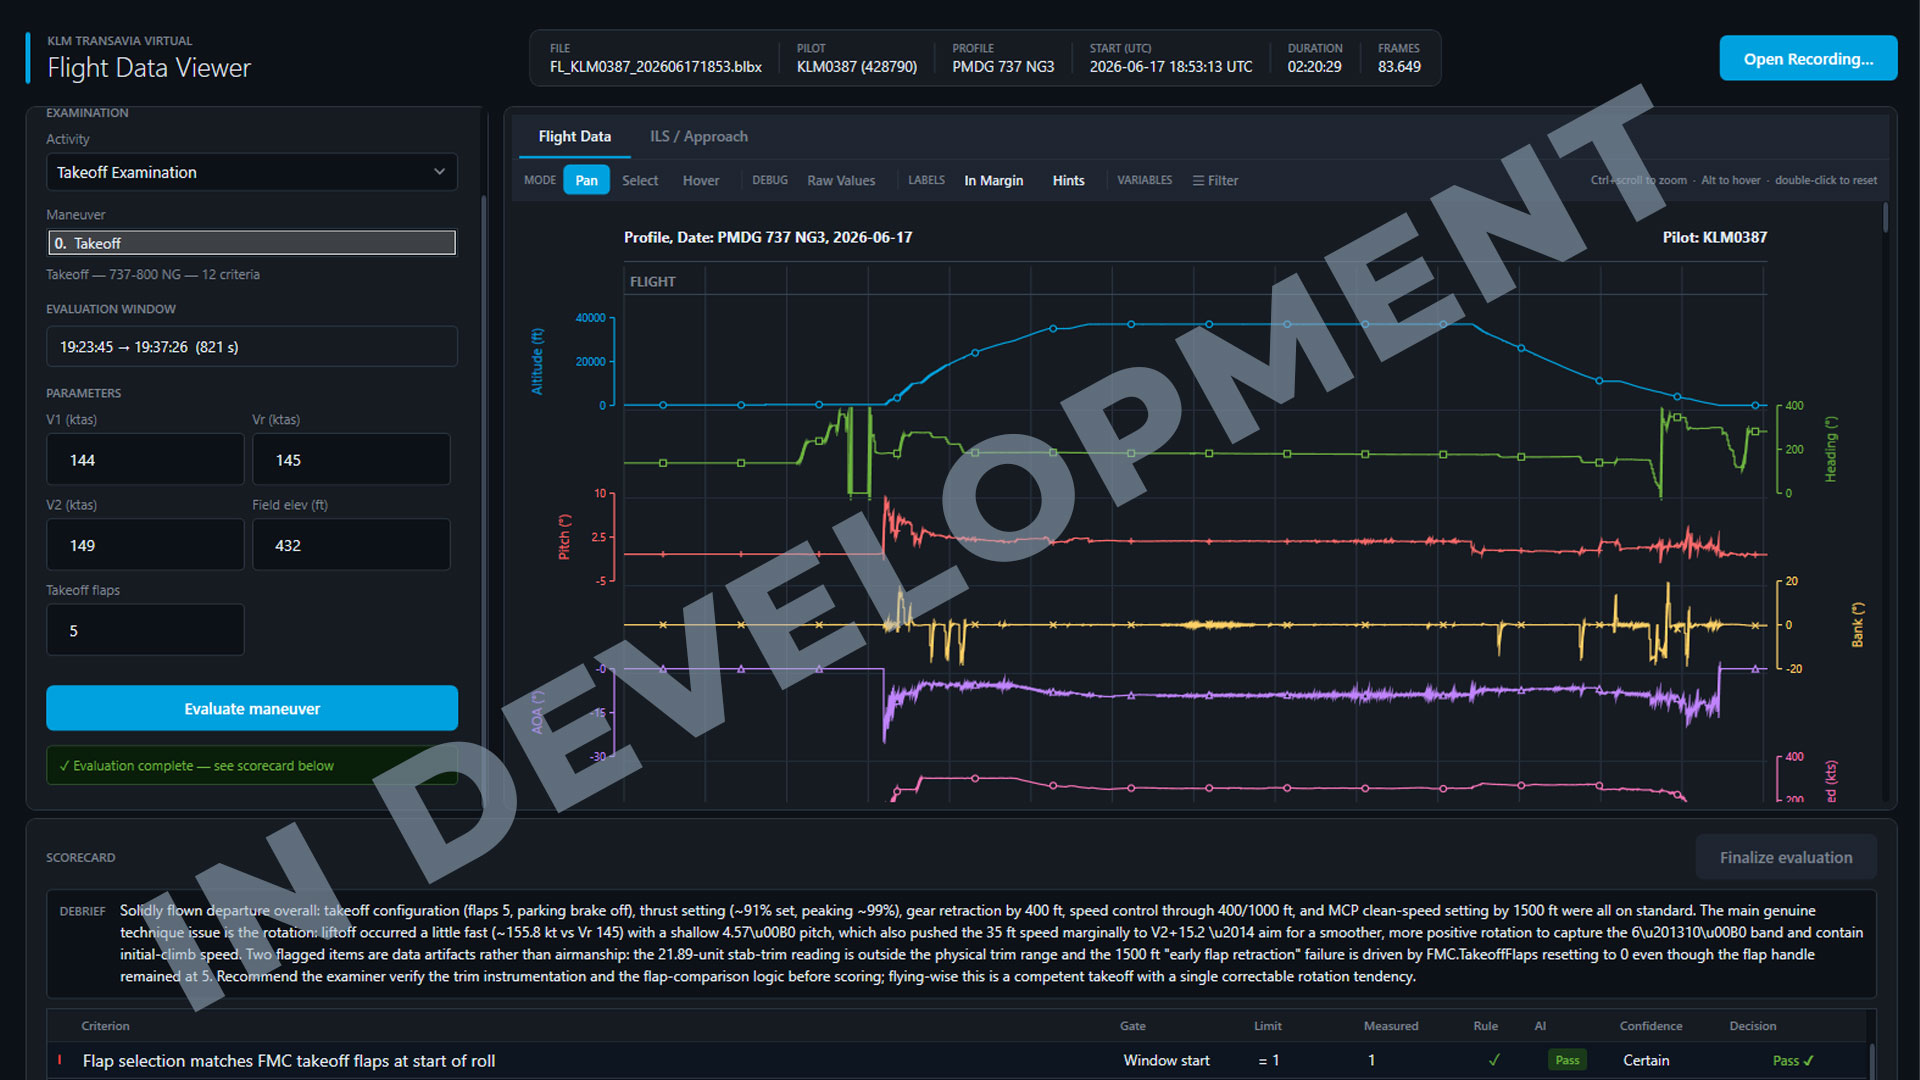
Task: Click the frames value 83.649
Action: tap(1399, 67)
